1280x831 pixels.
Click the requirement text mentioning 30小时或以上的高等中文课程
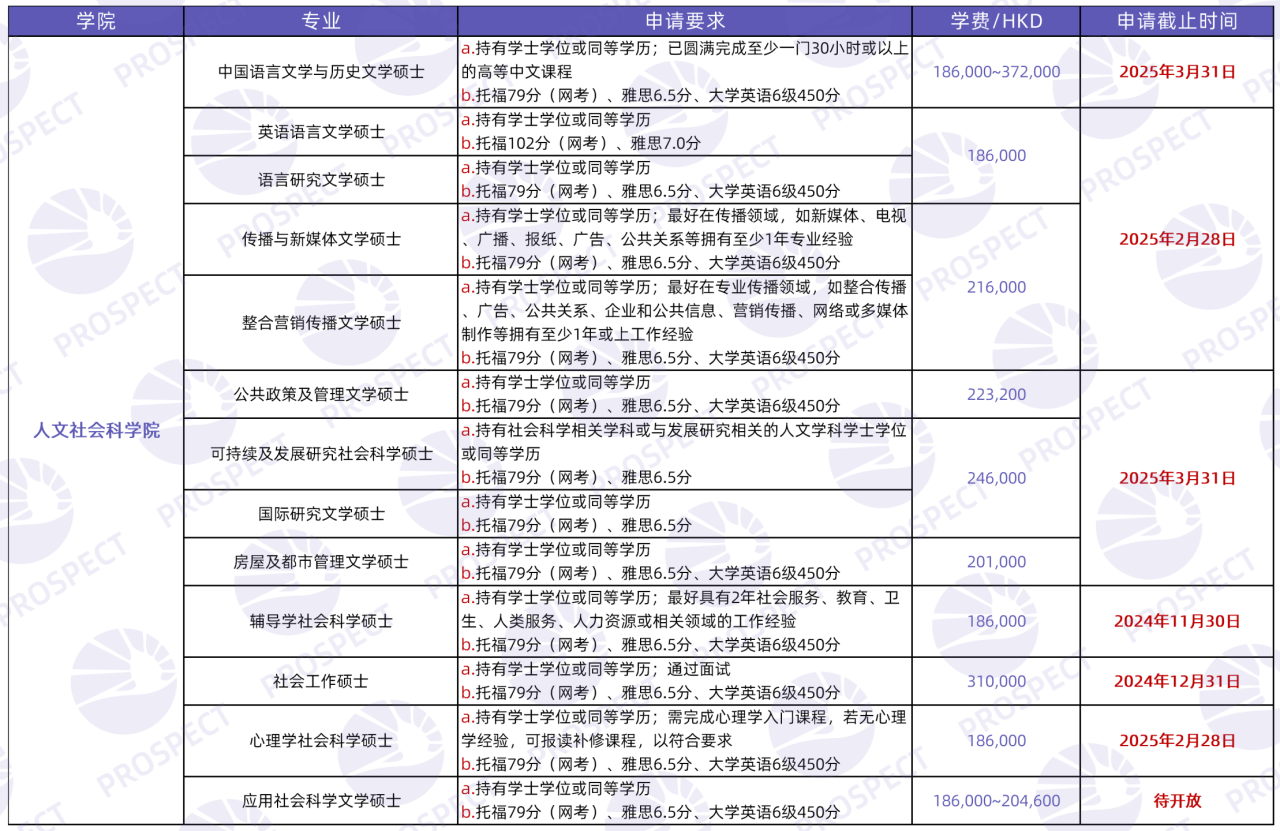point(685,60)
